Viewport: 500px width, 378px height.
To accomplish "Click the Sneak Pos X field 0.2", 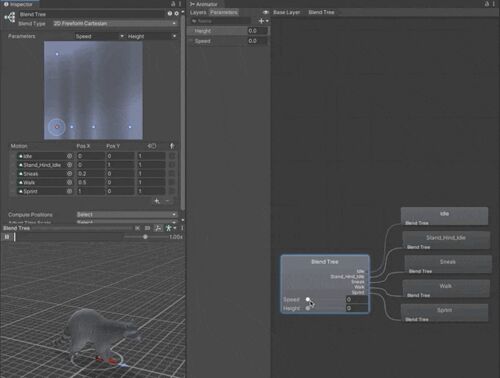I will click(x=91, y=174).
